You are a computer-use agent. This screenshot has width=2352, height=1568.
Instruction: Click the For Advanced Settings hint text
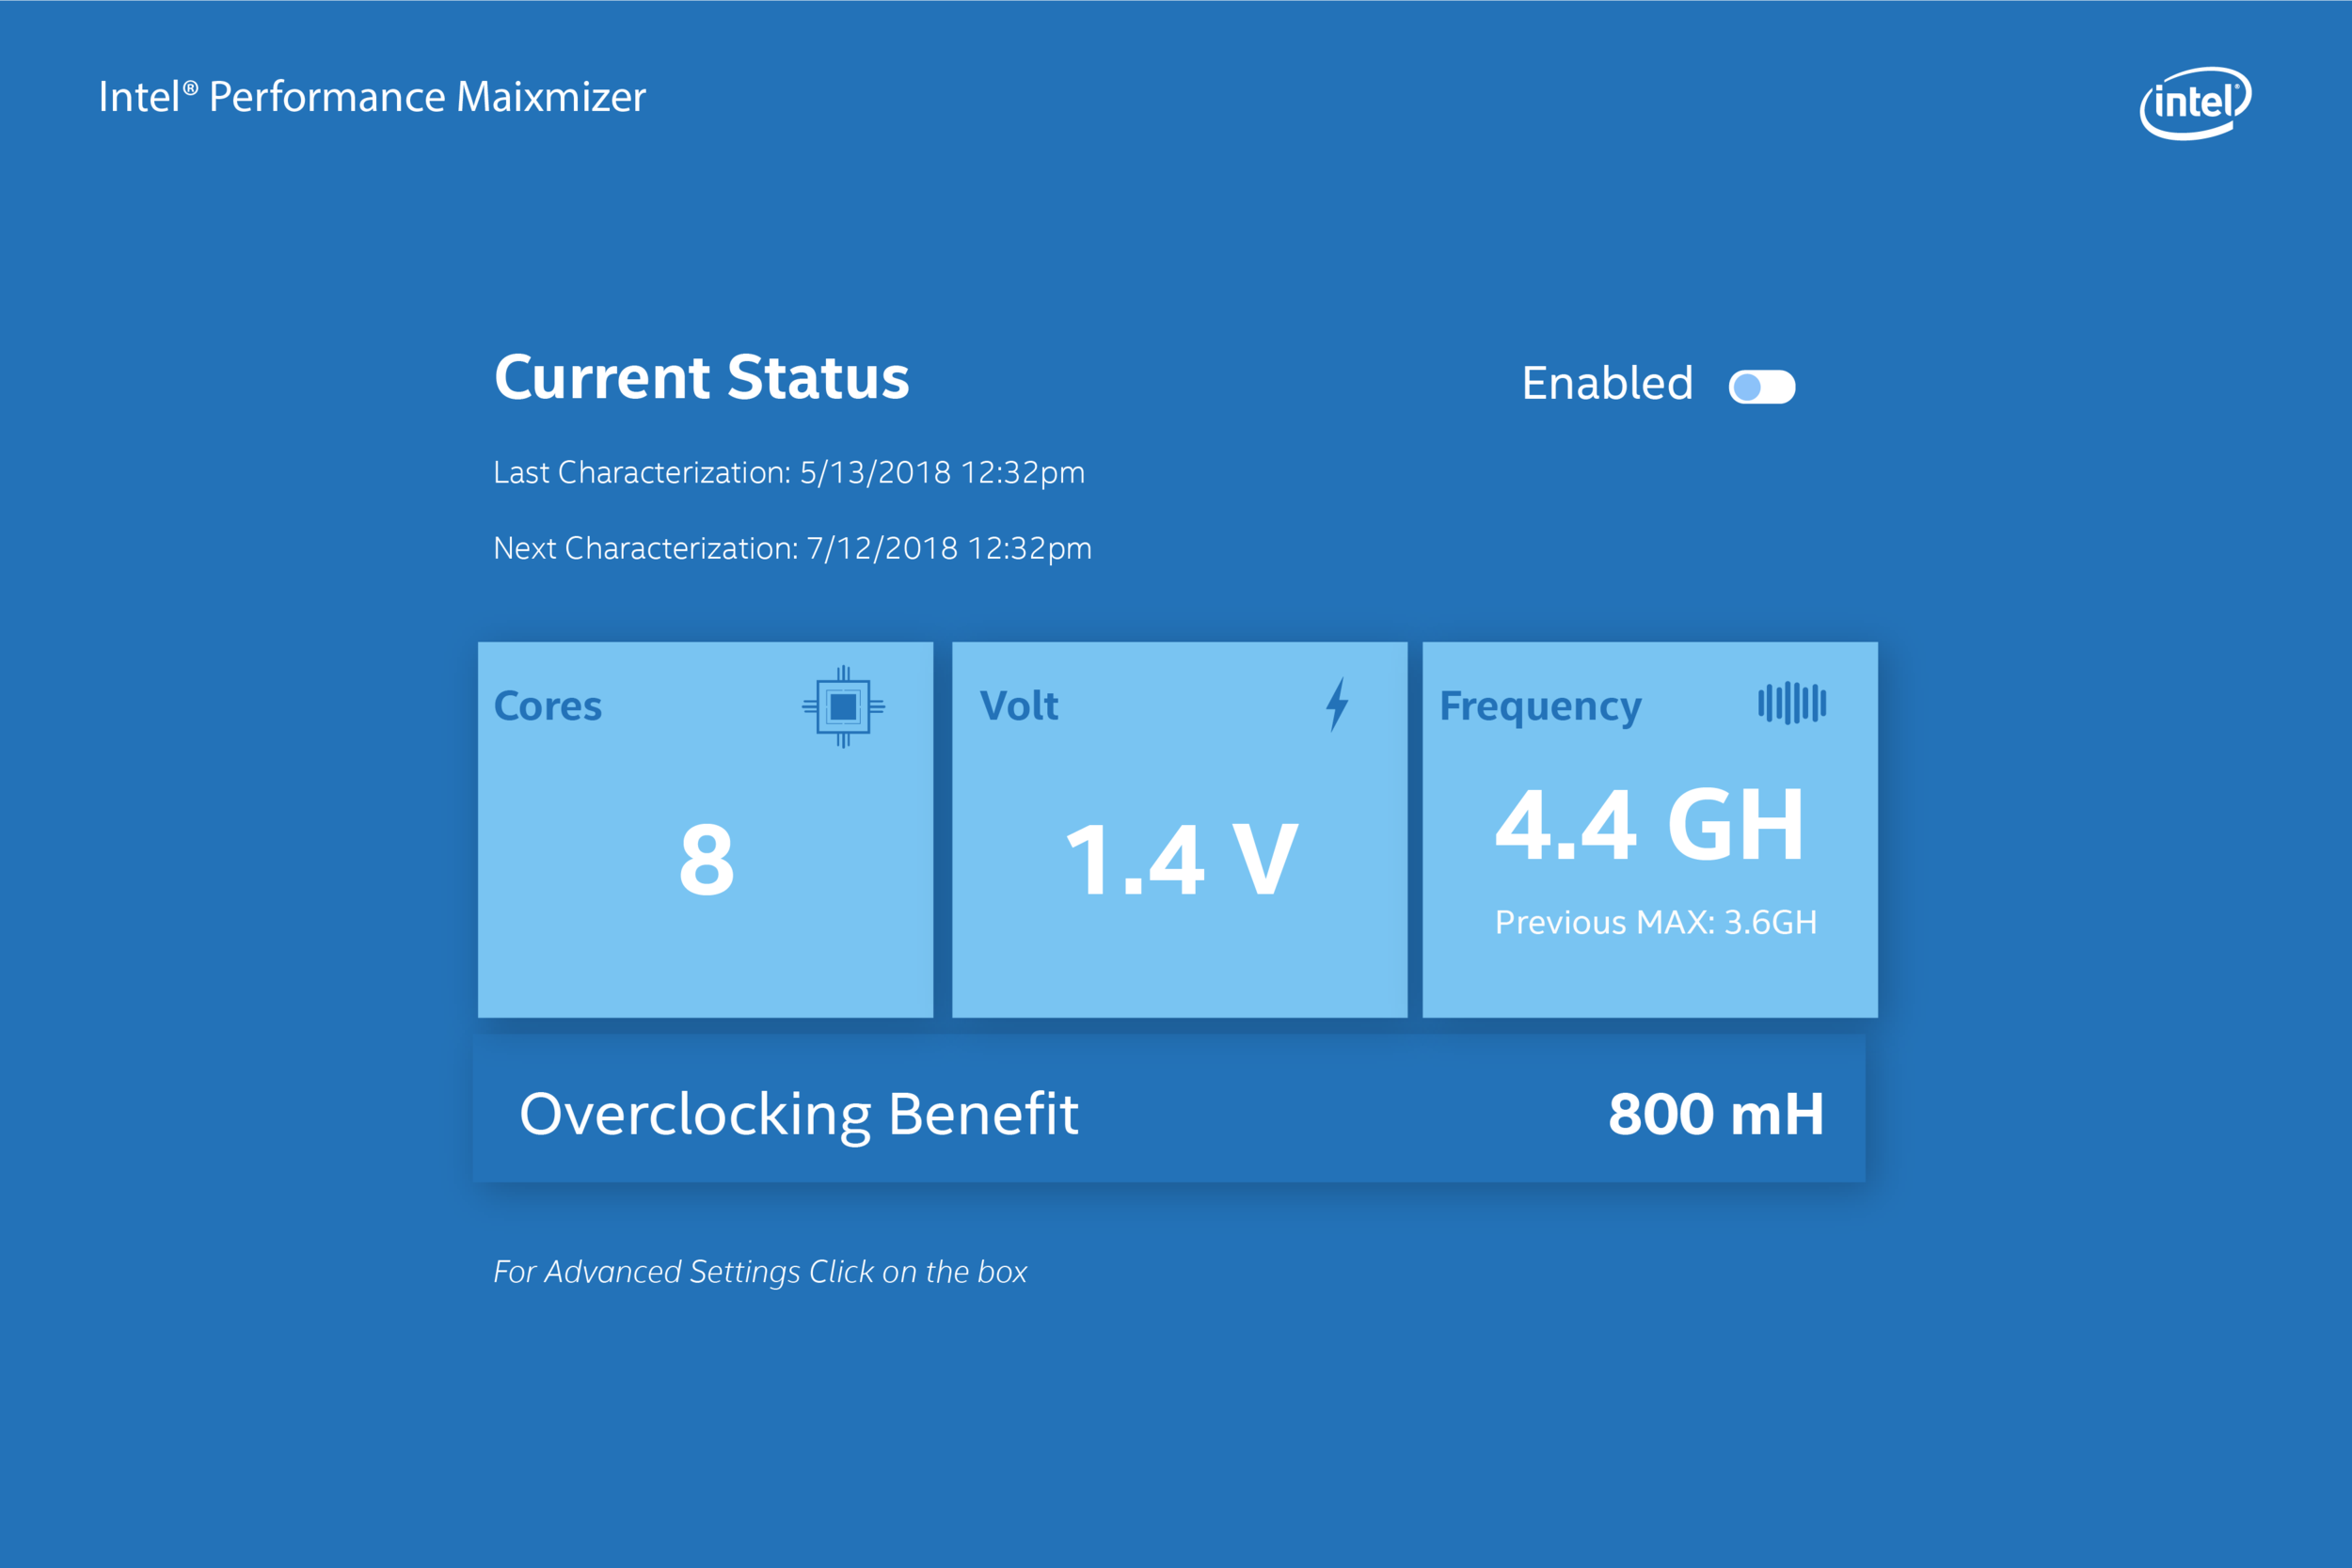click(x=760, y=1271)
